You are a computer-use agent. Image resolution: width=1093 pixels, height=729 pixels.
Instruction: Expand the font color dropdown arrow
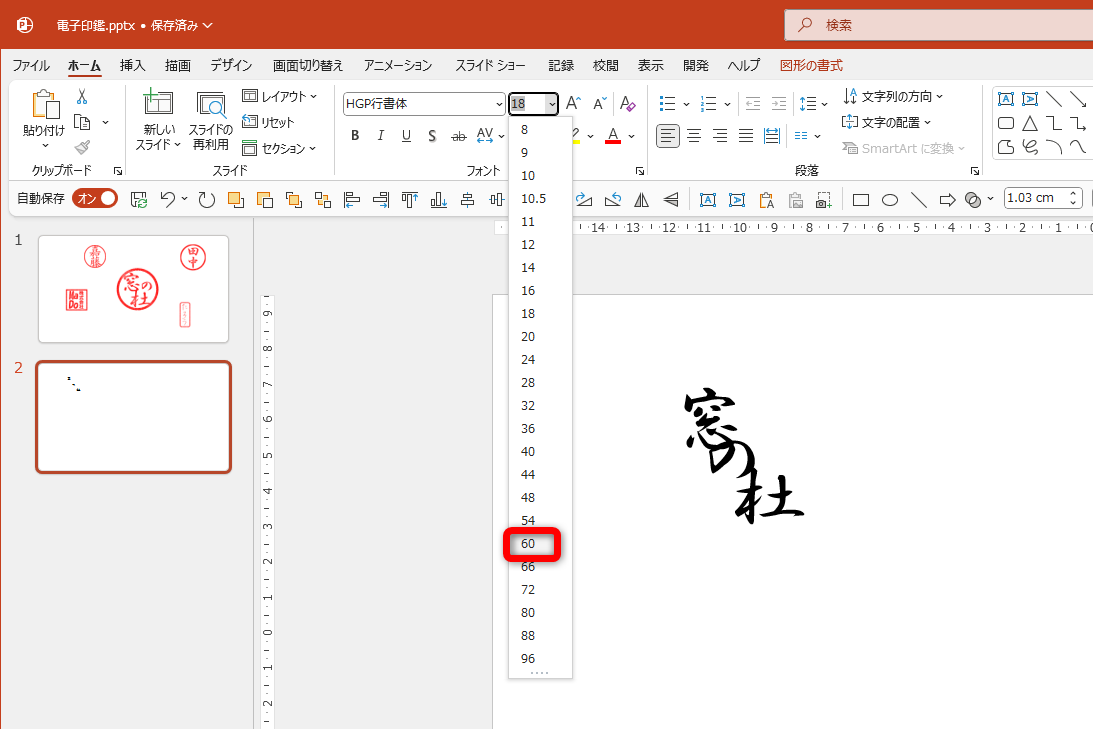tap(632, 137)
